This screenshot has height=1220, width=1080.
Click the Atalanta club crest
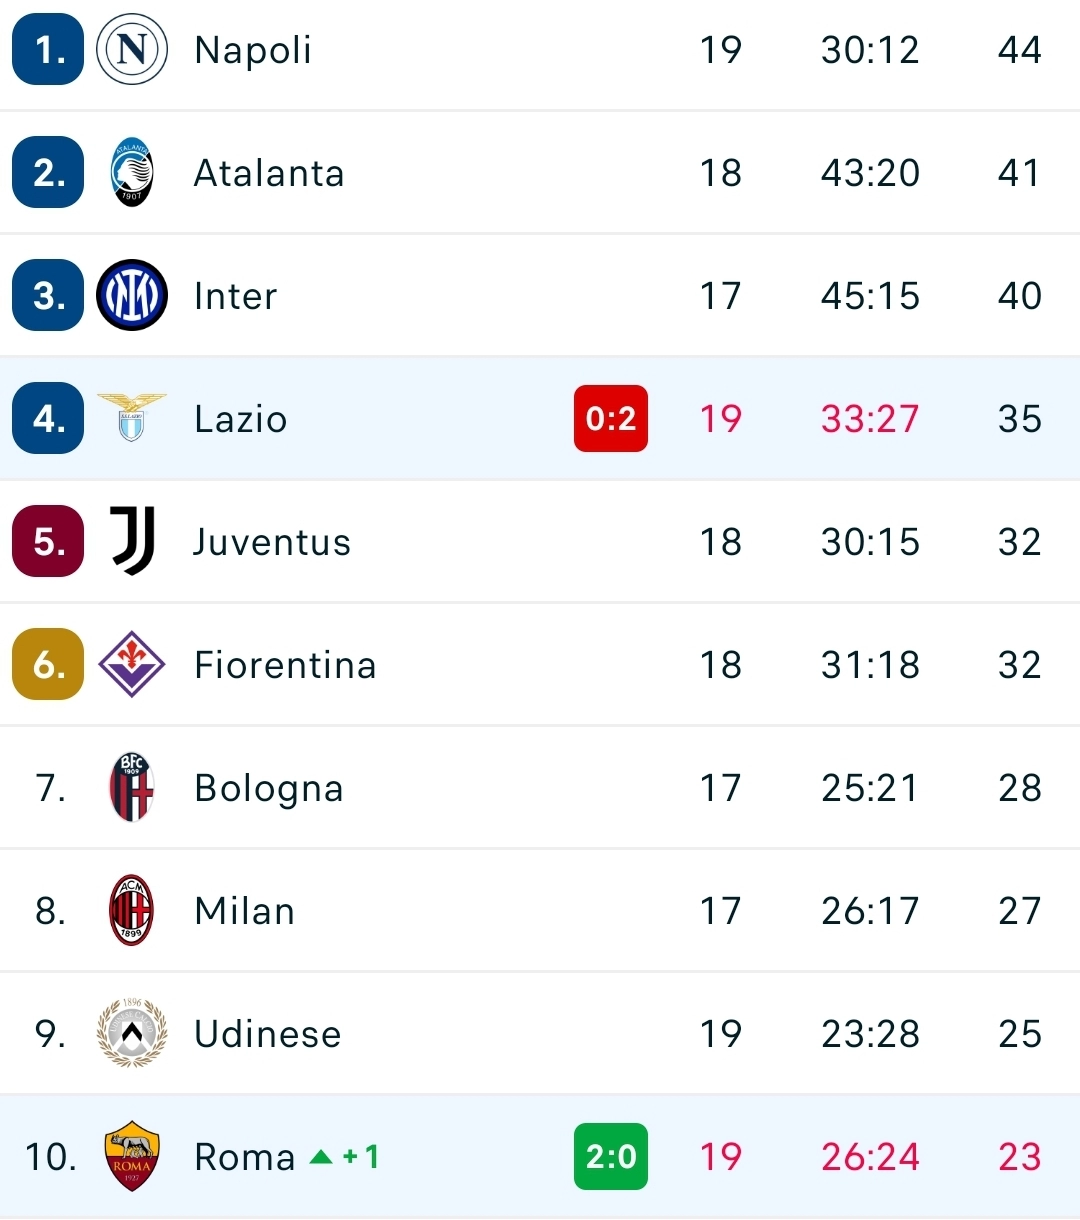tap(131, 172)
